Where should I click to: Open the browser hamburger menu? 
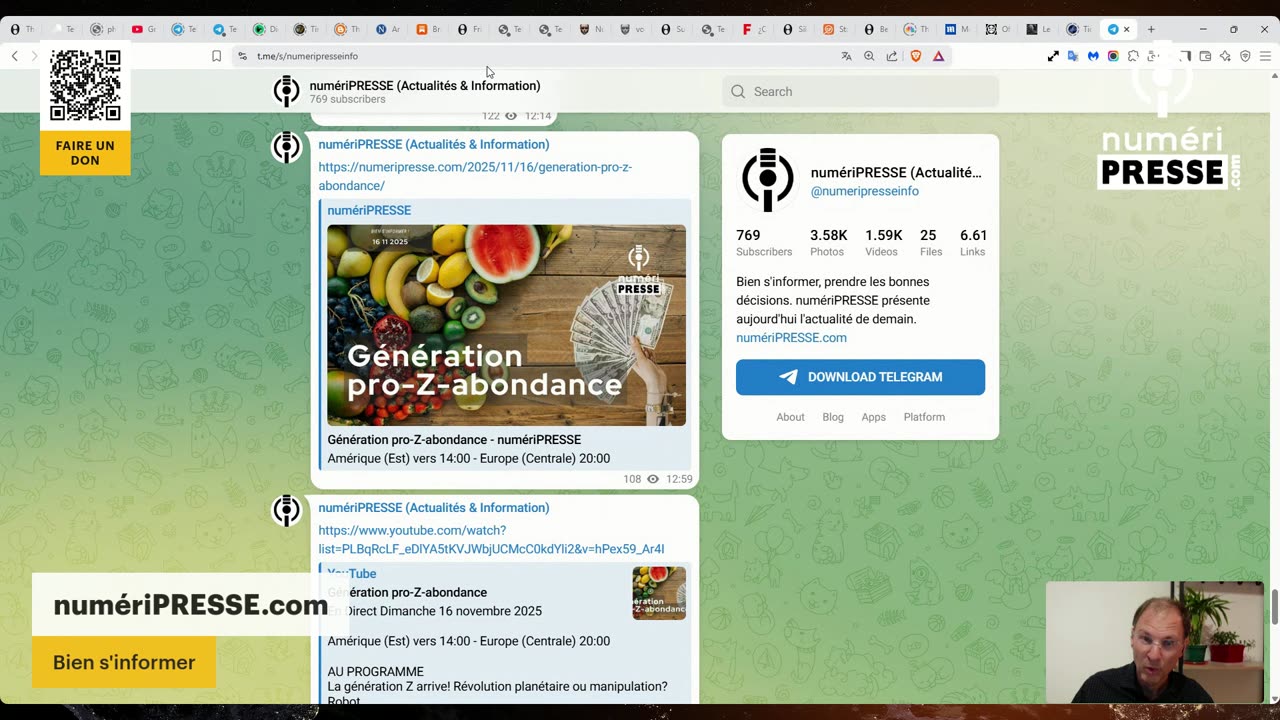1265,56
